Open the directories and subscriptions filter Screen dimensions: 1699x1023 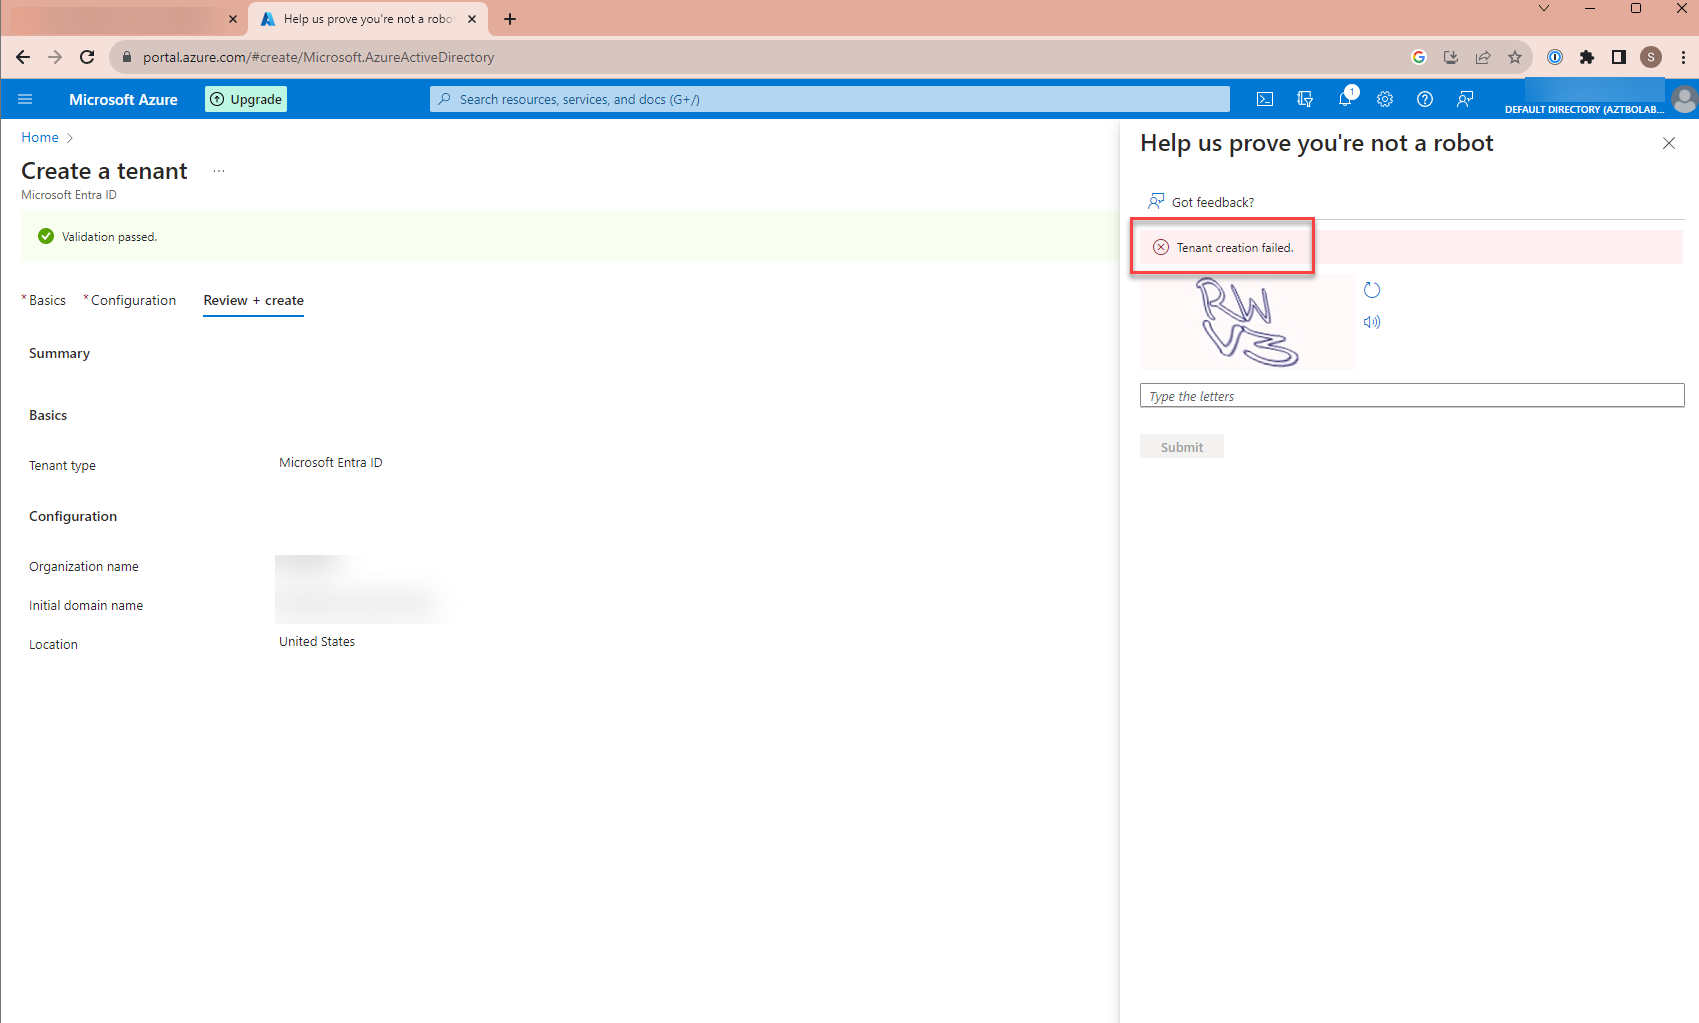click(1305, 99)
